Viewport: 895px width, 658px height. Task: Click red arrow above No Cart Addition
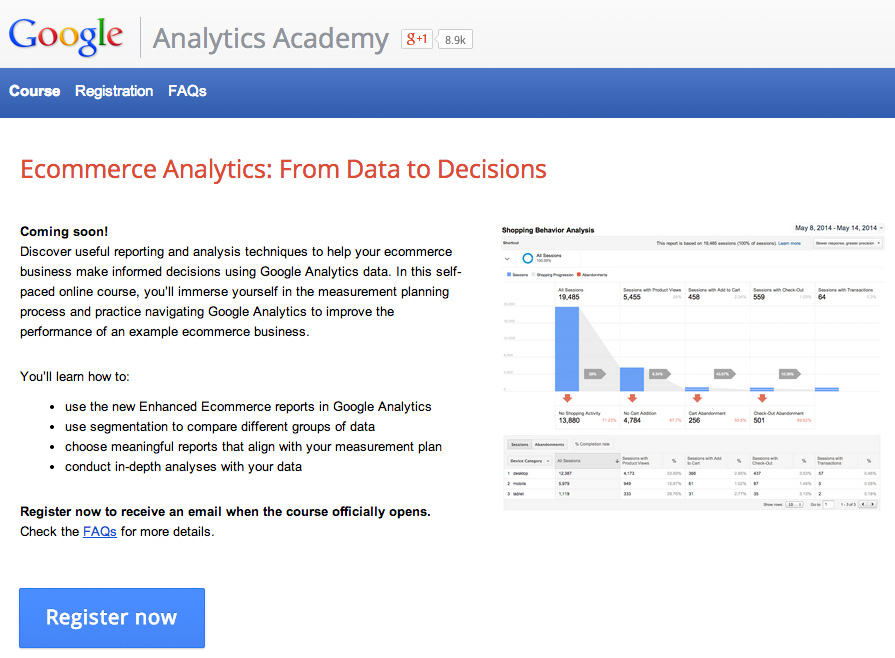(x=632, y=399)
